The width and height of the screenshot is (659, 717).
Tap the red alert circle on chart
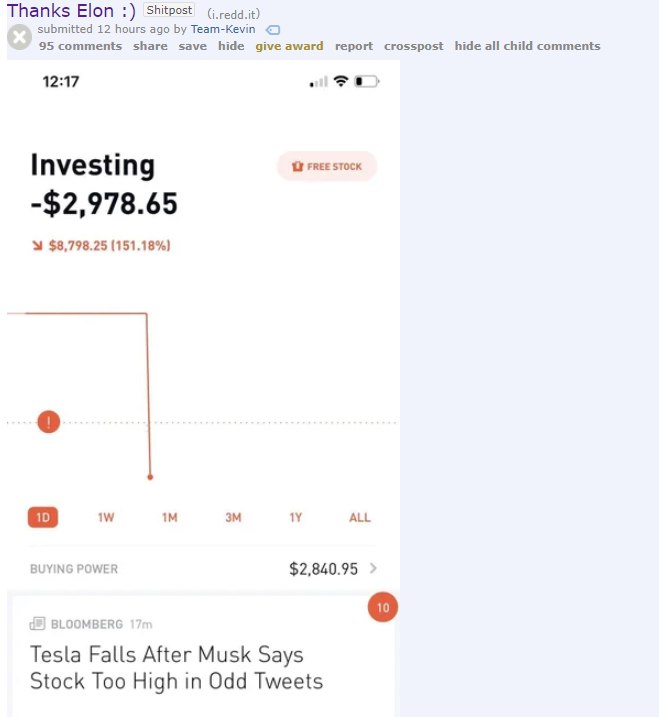(x=49, y=422)
